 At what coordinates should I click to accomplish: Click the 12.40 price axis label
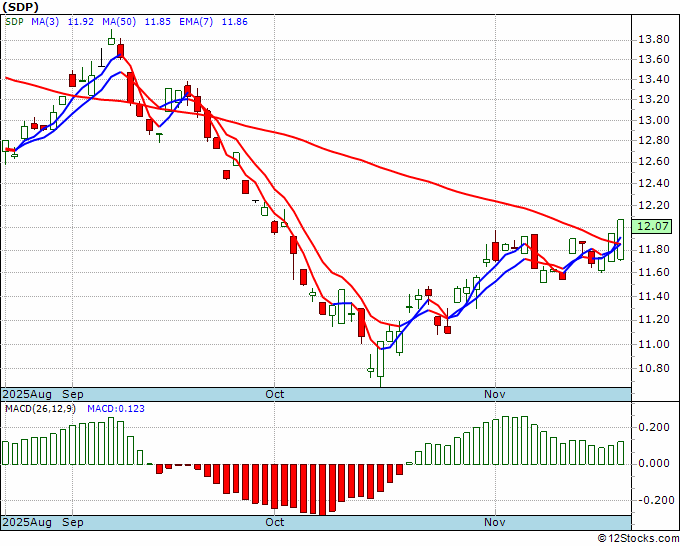(x=654, y=183)
